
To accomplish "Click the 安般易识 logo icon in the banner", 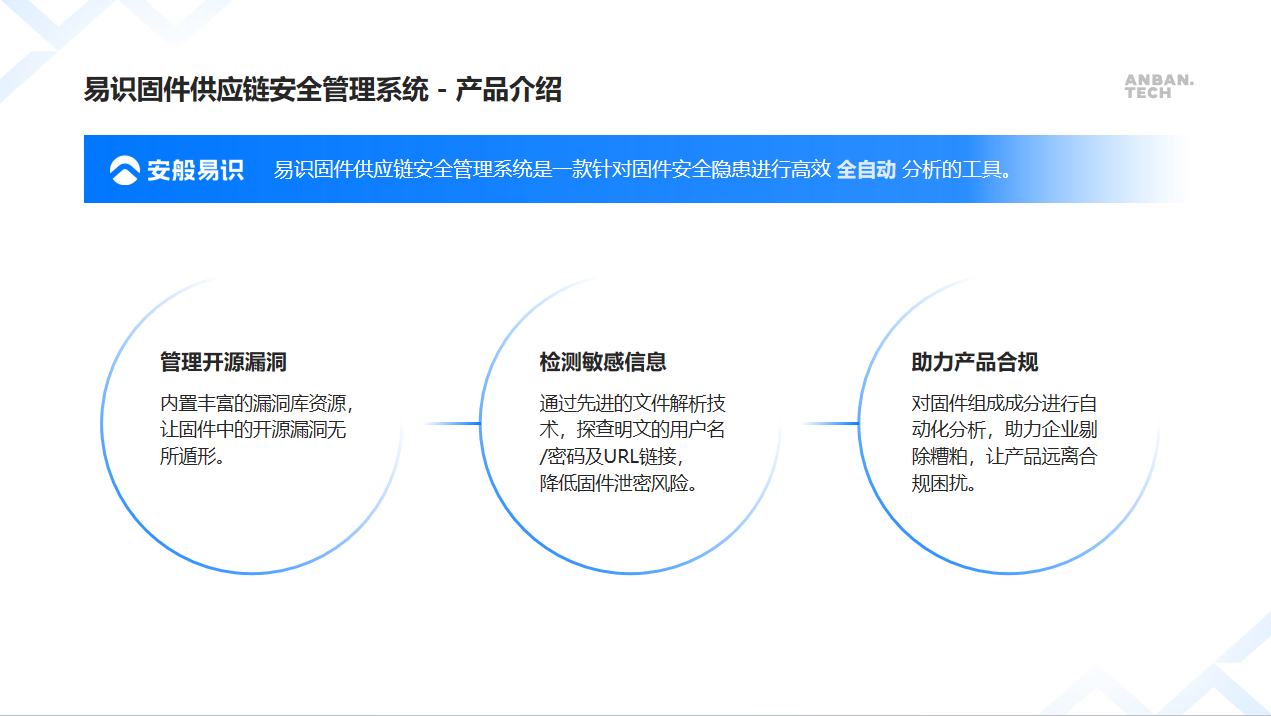I will coord(125,170).
